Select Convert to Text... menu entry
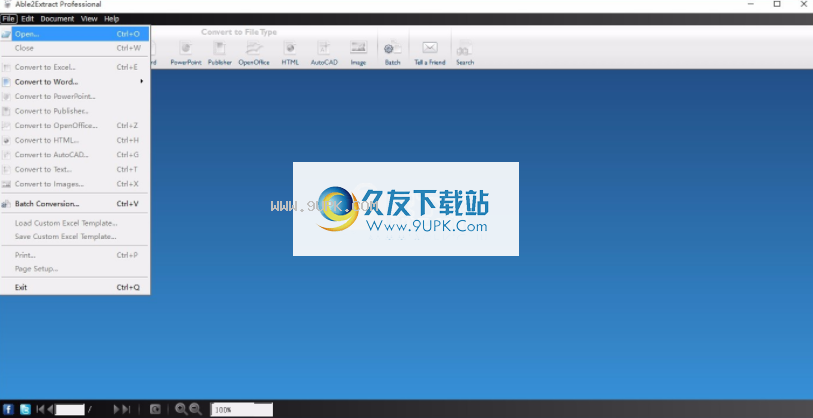This screenshot has width=813, height=418. point(75,169)
